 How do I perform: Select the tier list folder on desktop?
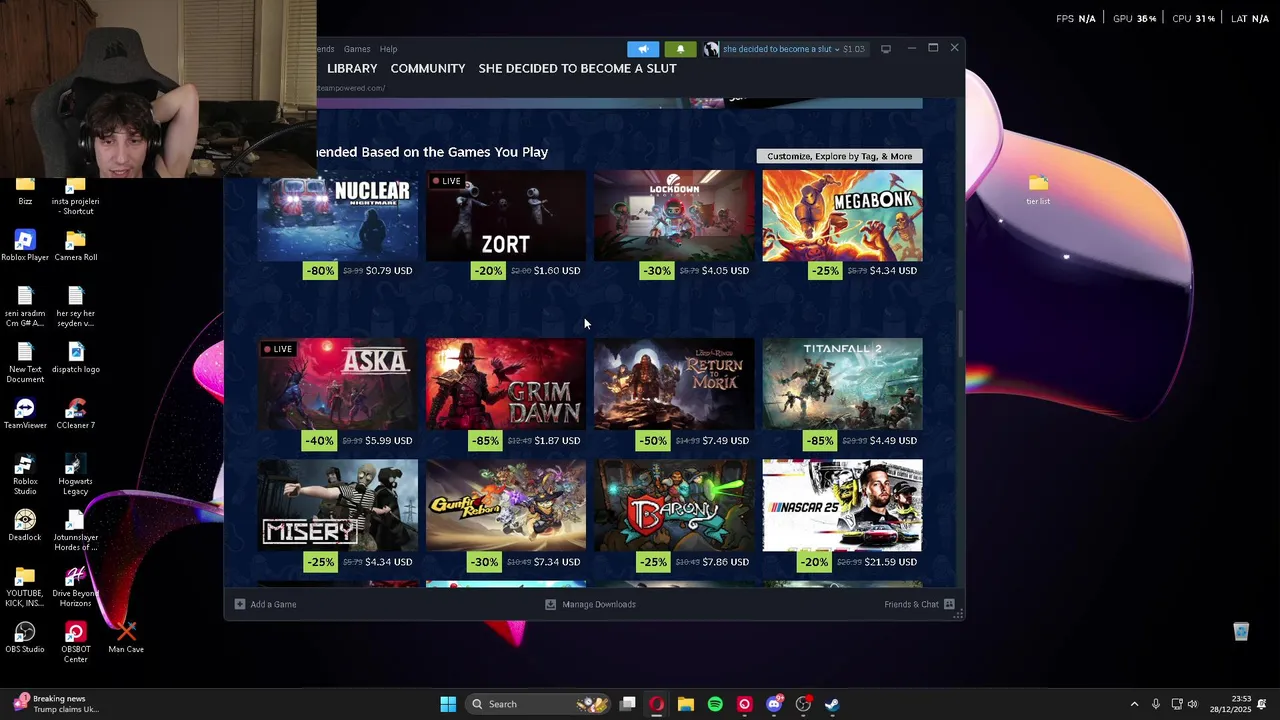click(x=1038, y=189)
